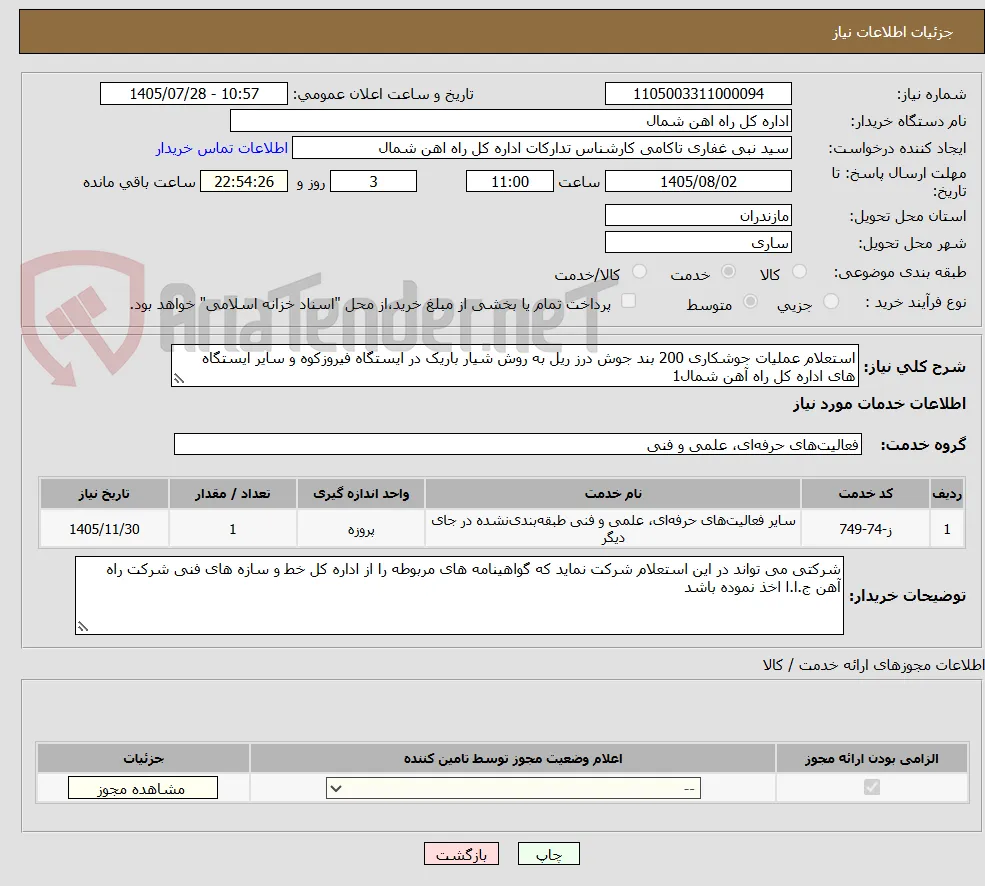
Task: Click the buyer name field اداره کل راه اهن شمال
Action: (511, 121)
